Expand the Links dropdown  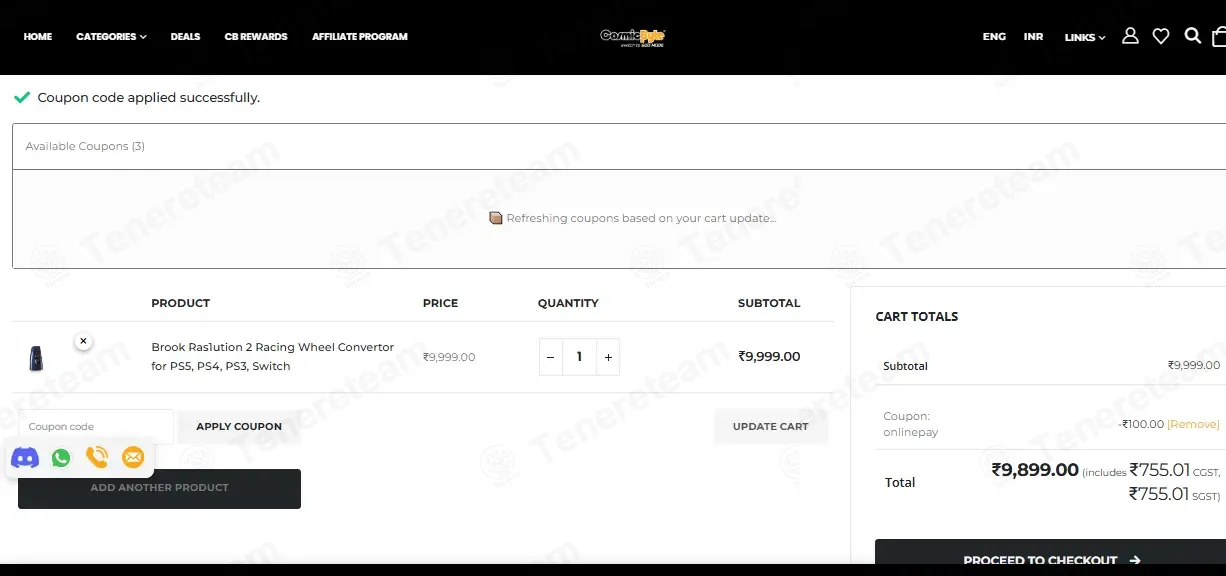click(1085, 37)
